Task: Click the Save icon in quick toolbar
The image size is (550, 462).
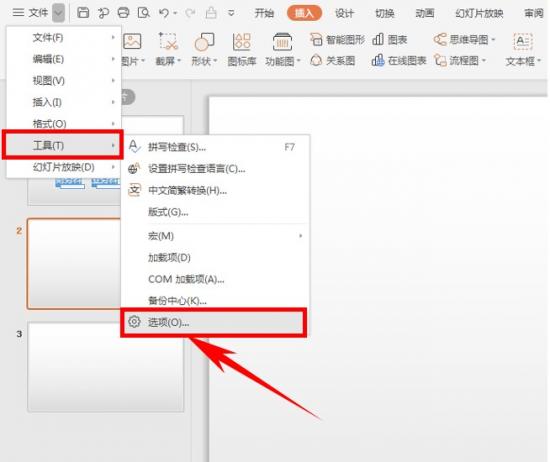Action: click(83, 13)
